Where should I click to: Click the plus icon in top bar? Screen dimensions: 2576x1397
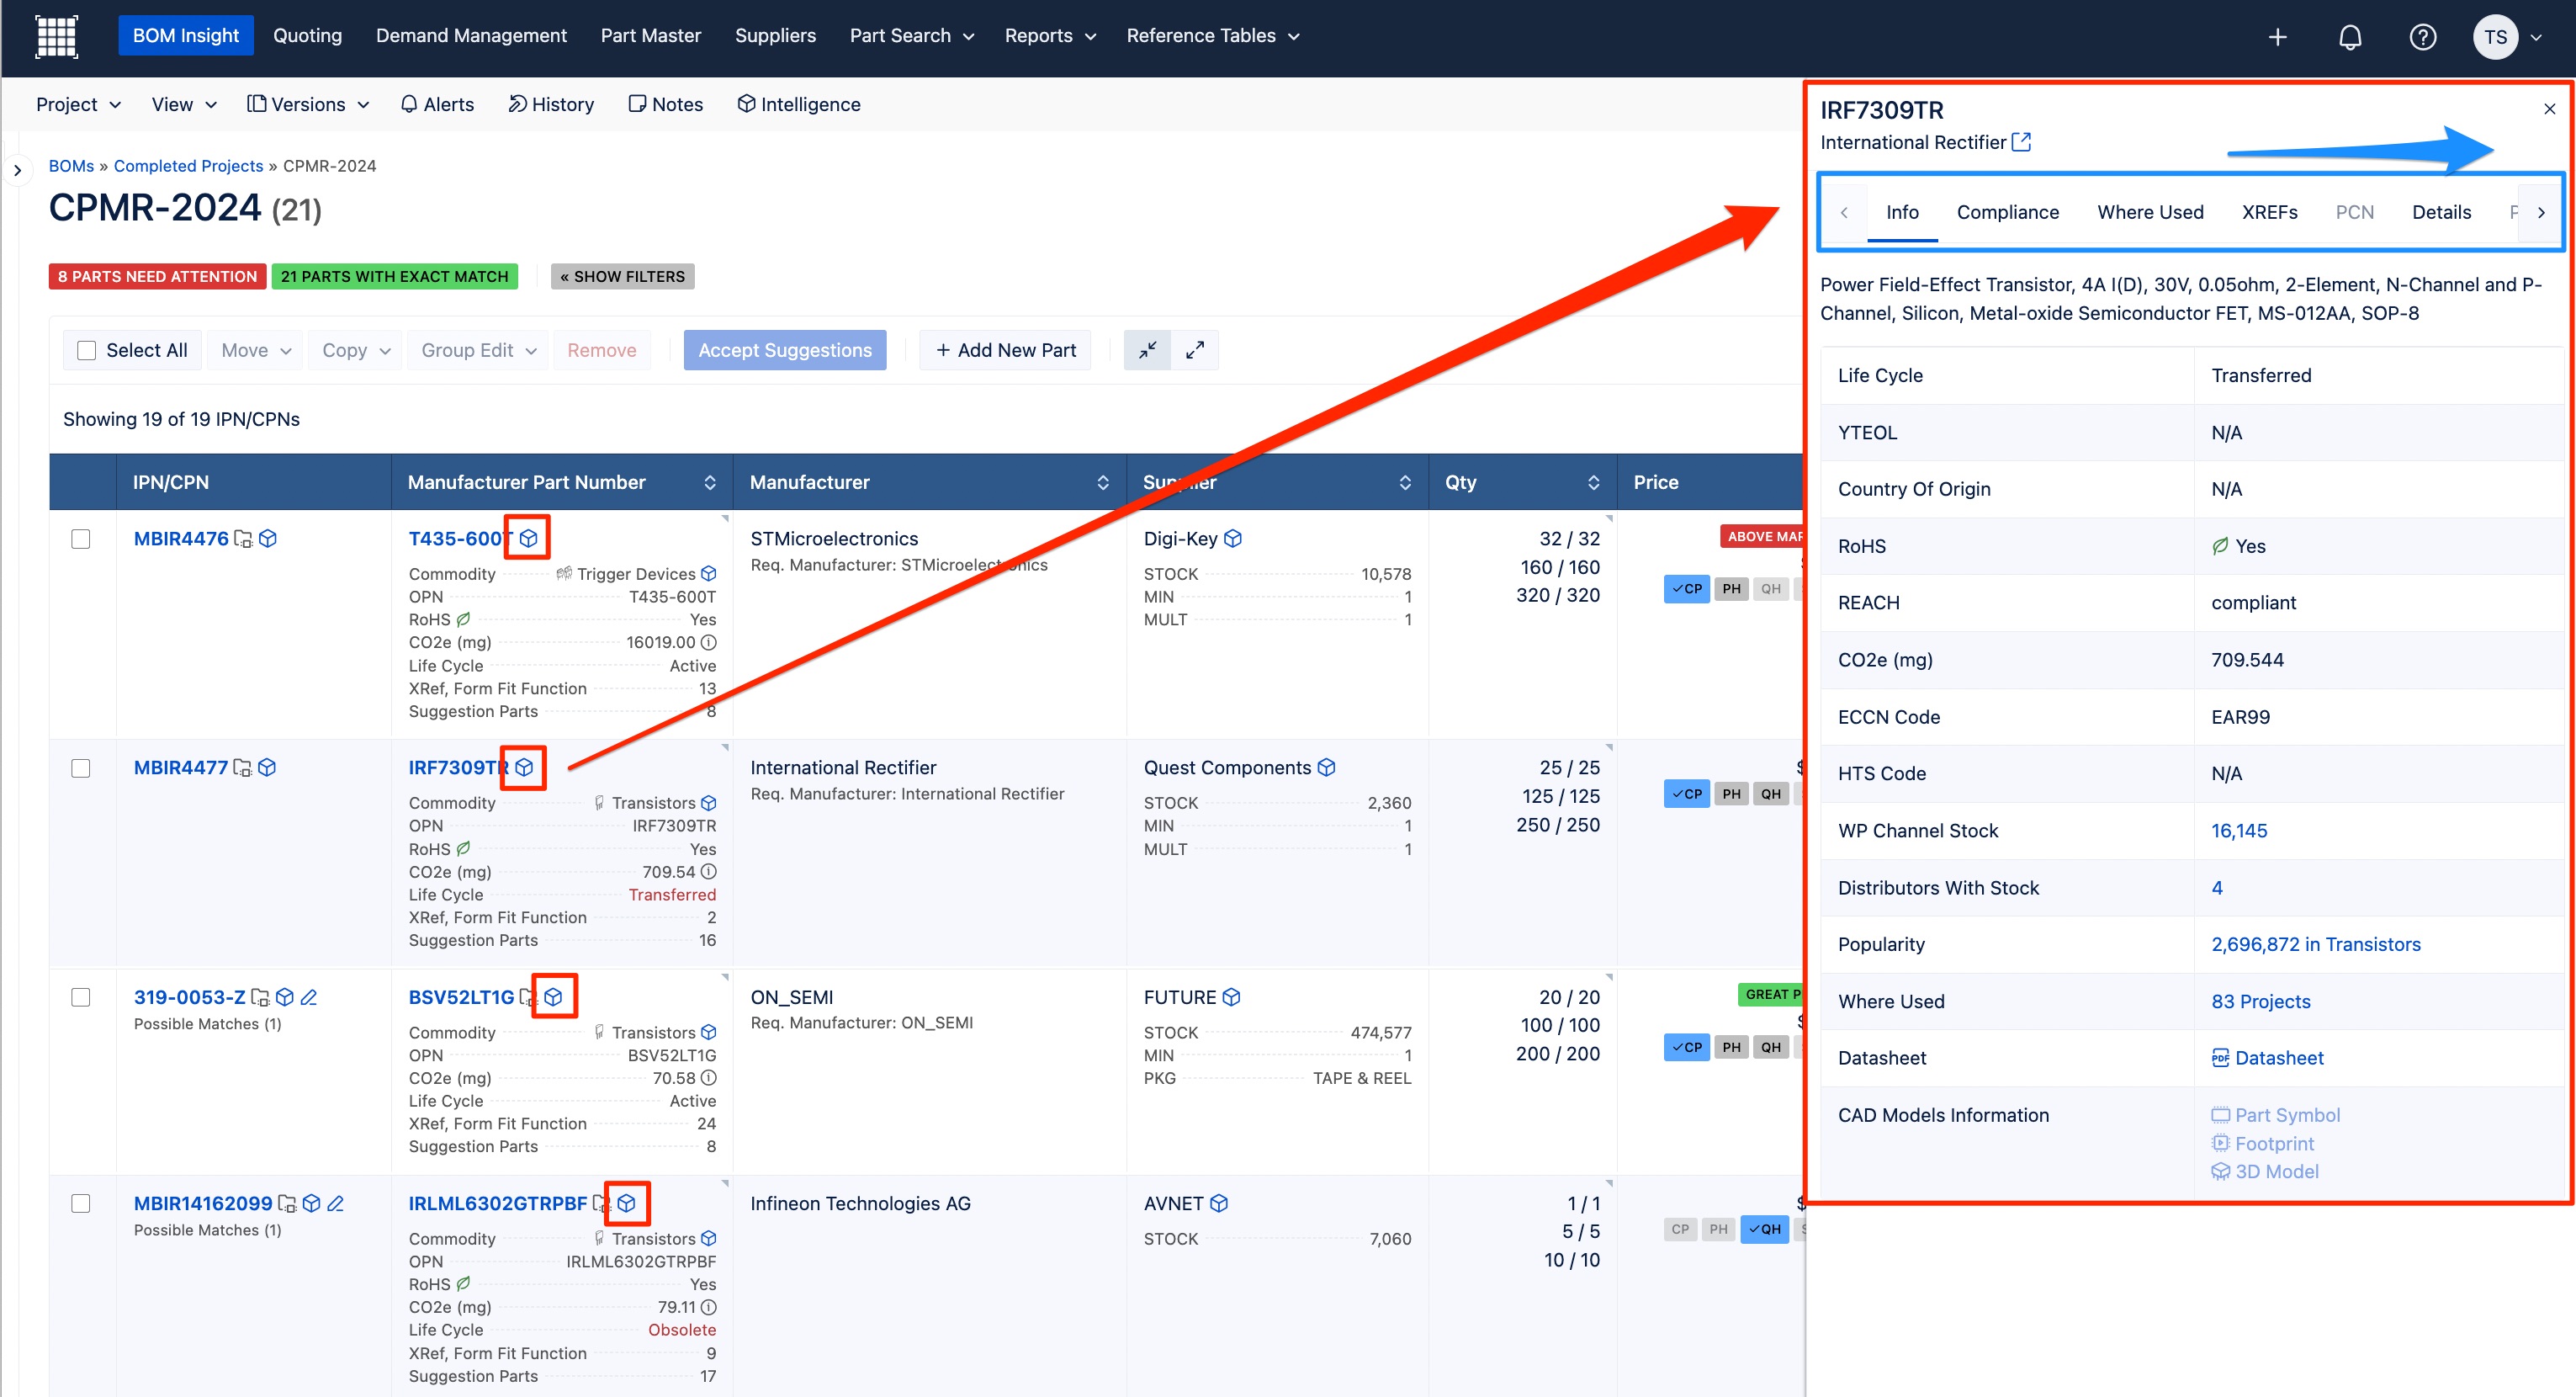point(2277,37)
